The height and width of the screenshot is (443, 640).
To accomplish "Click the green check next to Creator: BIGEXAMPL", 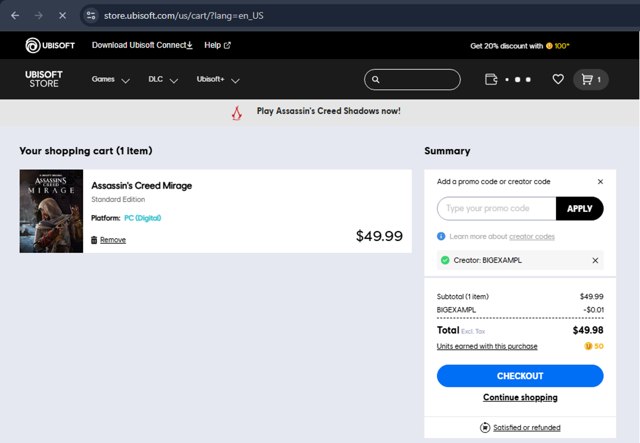I will 445,260.
